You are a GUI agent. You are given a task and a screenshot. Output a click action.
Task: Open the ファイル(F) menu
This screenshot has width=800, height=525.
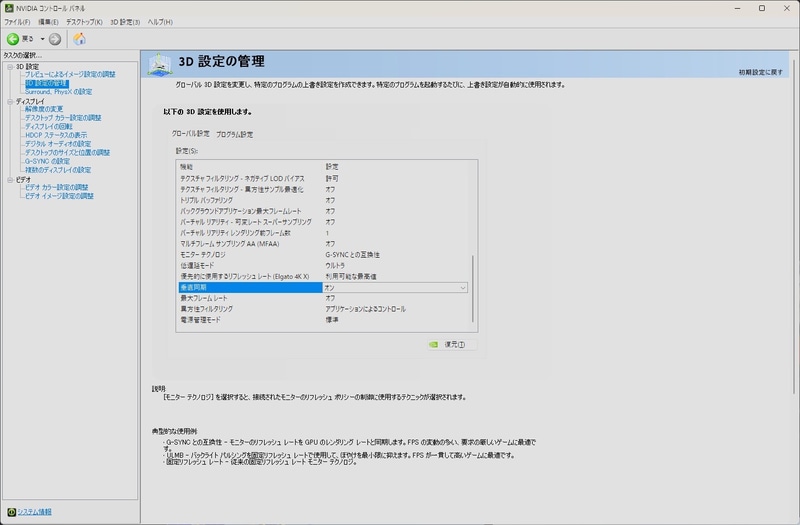pyautogui.click(x=17, y=22)
